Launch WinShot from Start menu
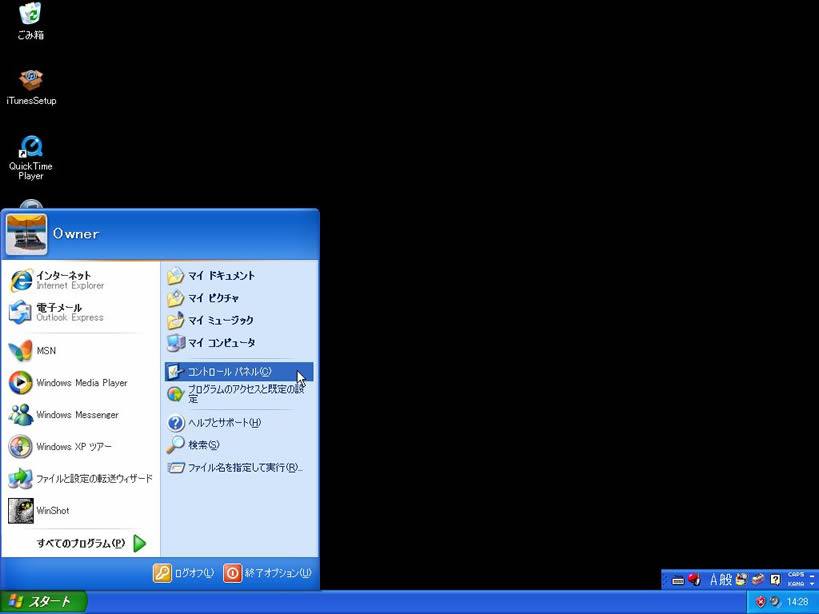The width and height of the screenshot is (819, 614). click(80, 510)
